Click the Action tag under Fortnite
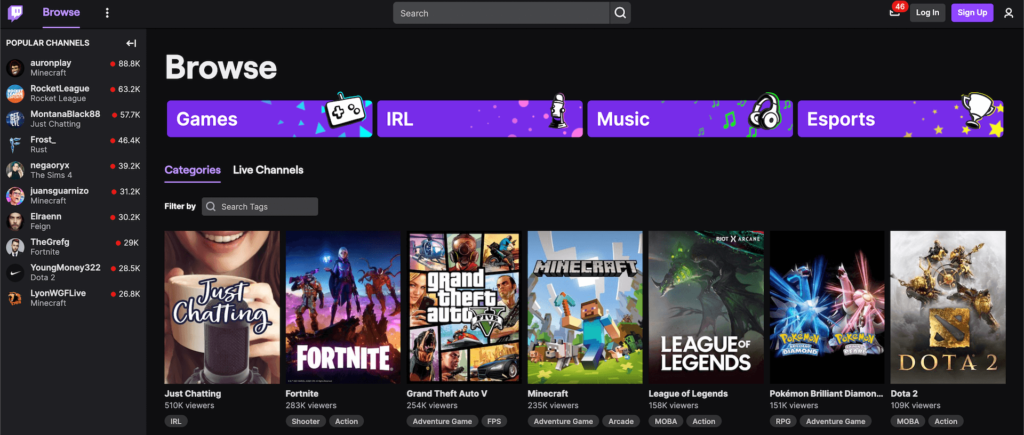The height and width of the screenshot is (435, 1024). (x=347, y=421)
